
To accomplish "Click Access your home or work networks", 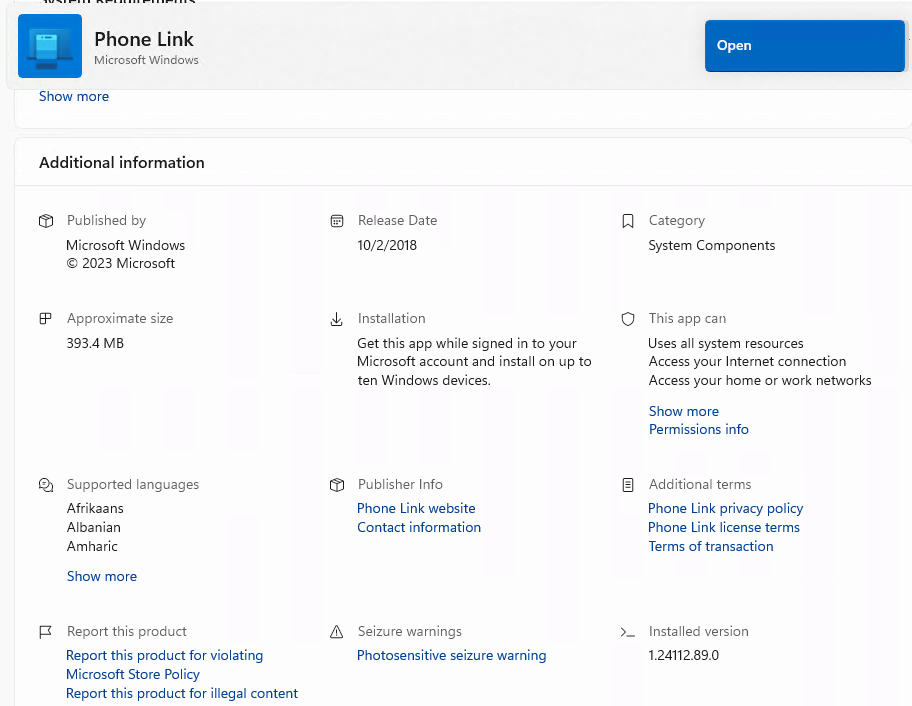I will pos(760,380).
